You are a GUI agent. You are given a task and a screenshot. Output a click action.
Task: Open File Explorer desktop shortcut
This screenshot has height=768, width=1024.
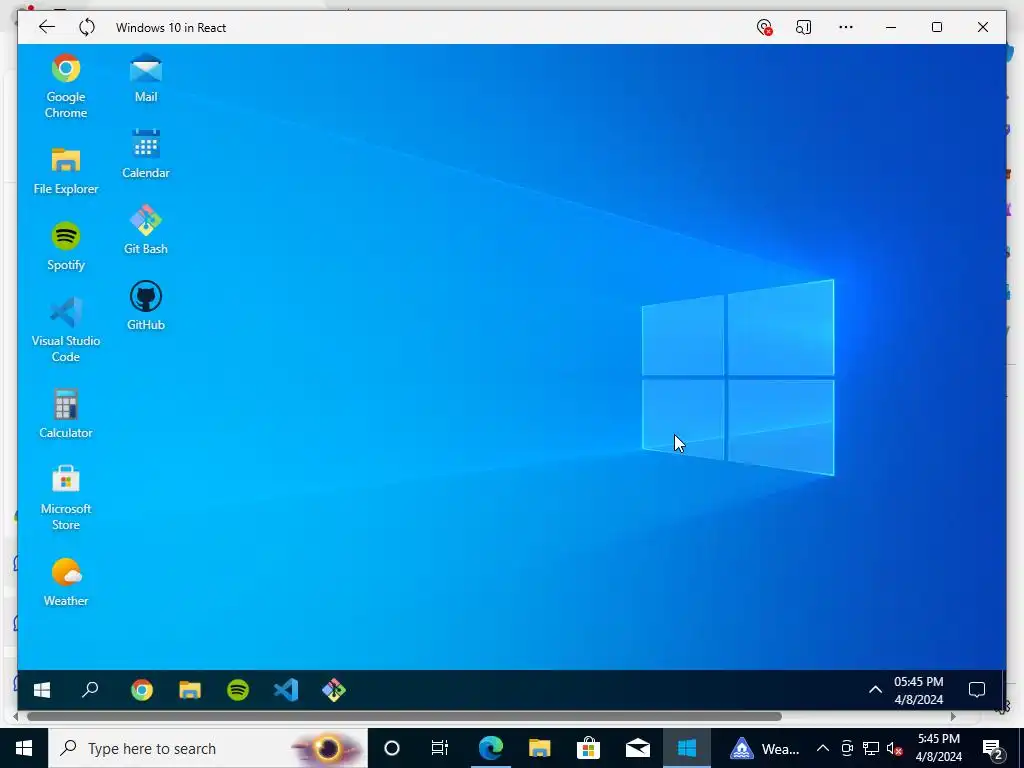pyautogui.click(x=65, y=171)
